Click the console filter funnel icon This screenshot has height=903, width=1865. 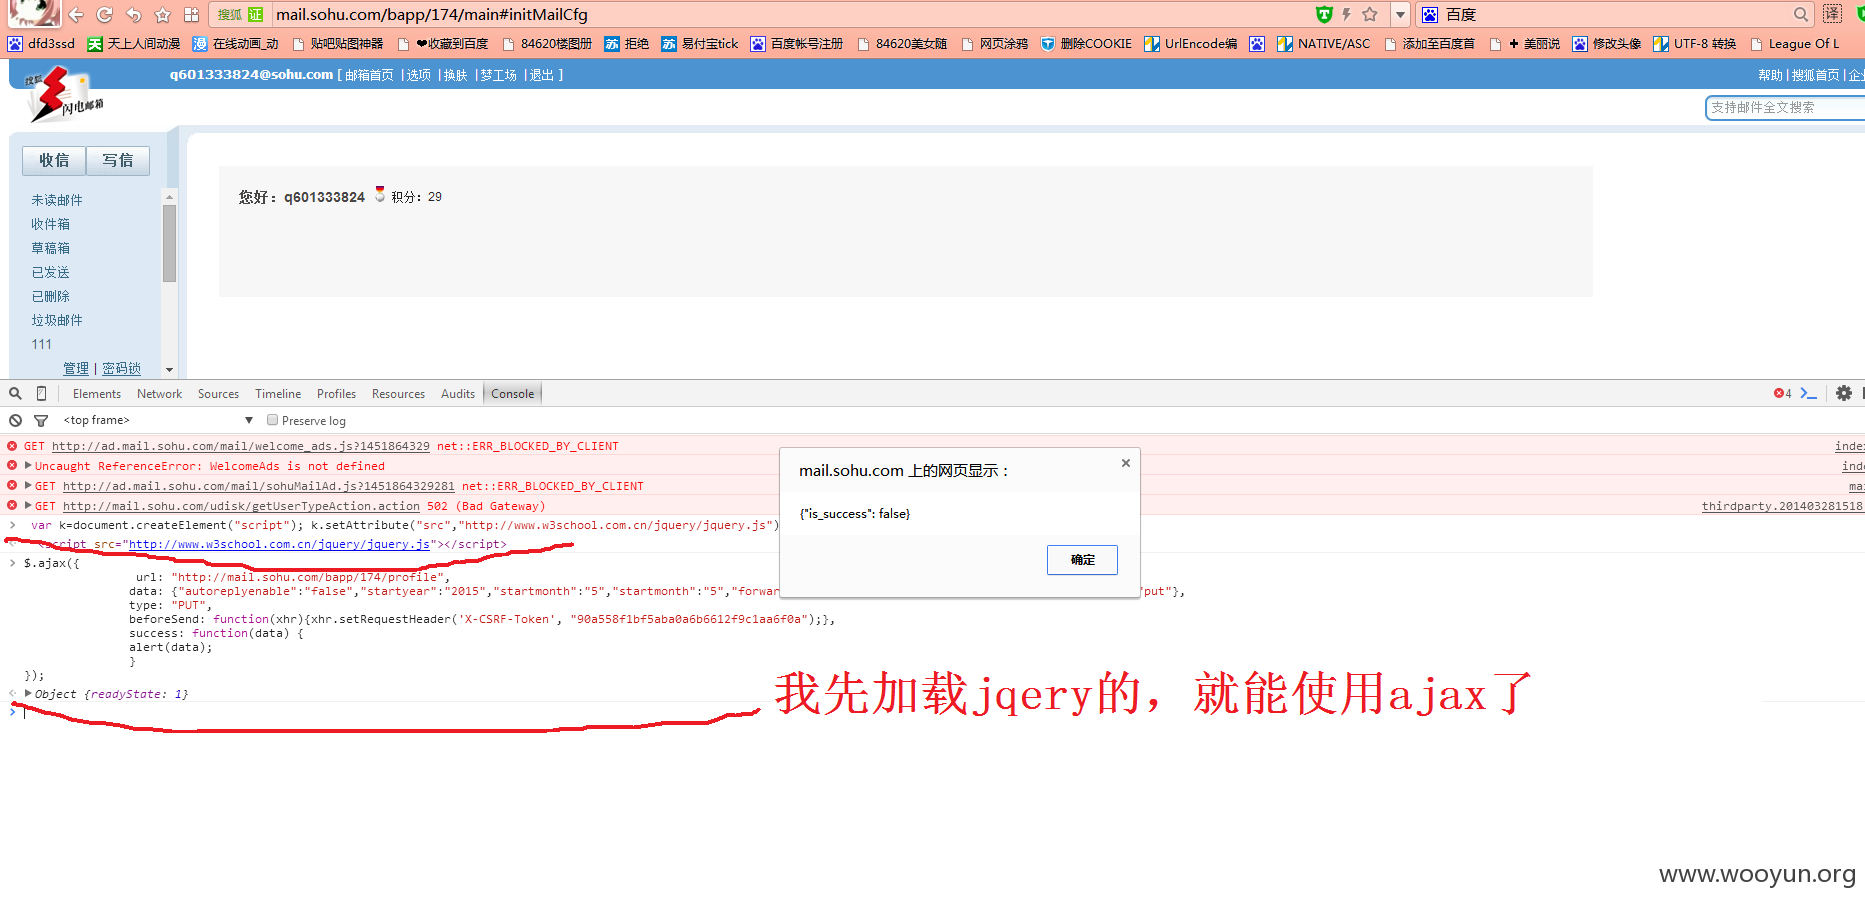coord(41,421)
